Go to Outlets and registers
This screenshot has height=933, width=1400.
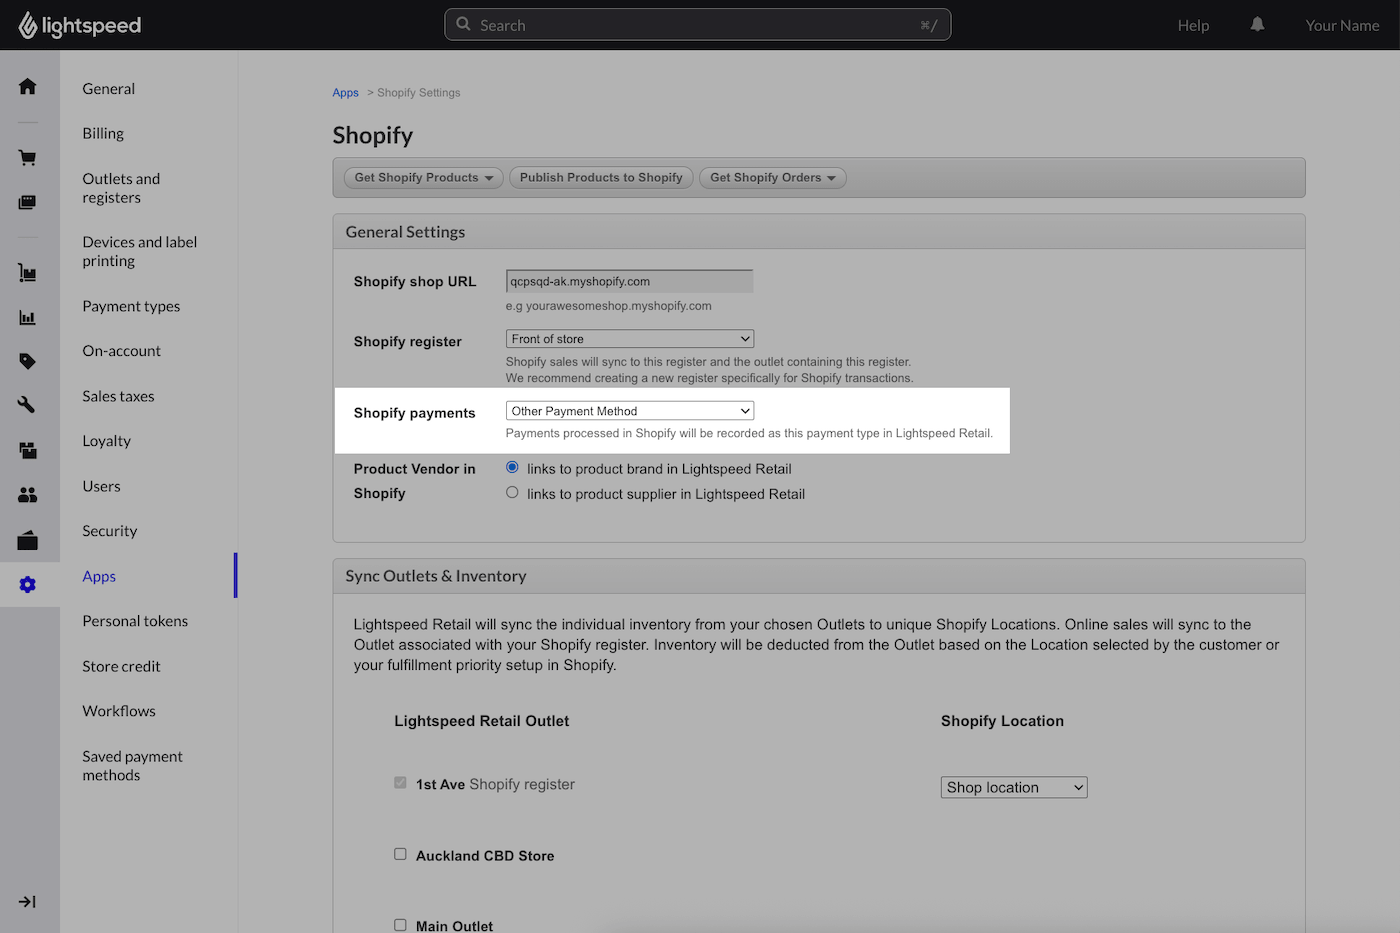[x=121, y=188]
